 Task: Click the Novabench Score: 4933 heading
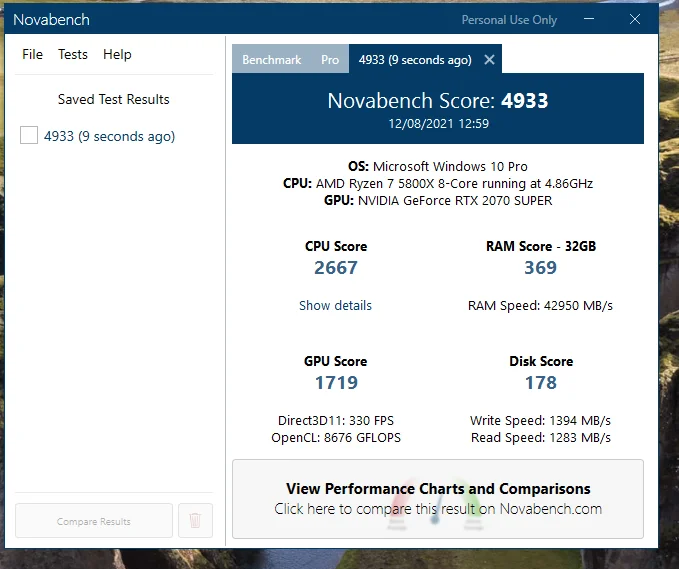438,101
